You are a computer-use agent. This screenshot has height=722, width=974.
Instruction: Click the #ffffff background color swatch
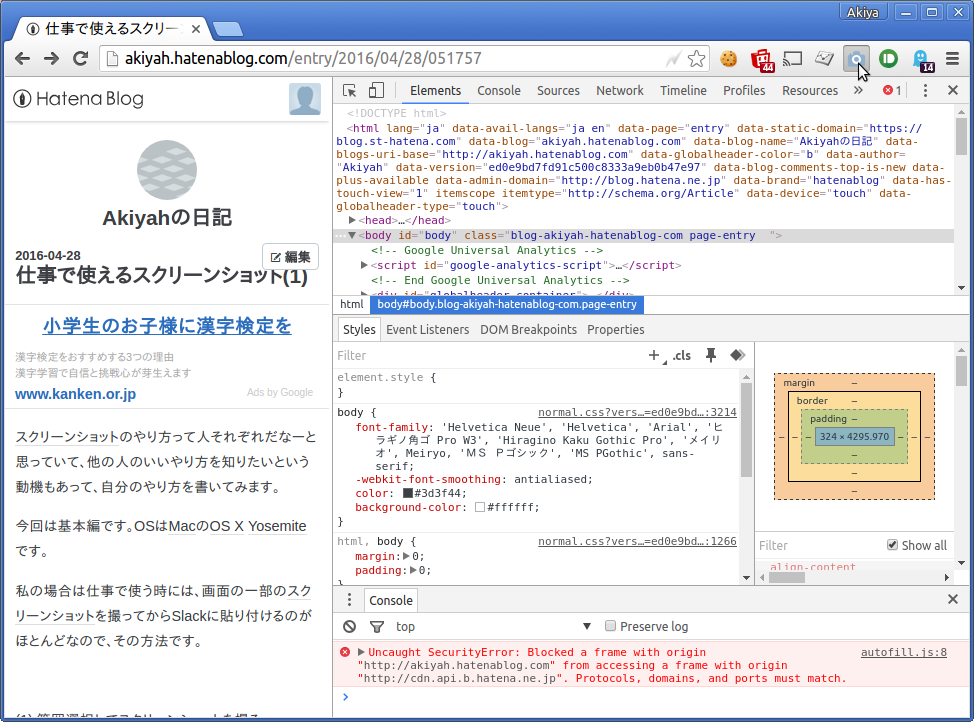pyautogui.click(x=480, y=507)
